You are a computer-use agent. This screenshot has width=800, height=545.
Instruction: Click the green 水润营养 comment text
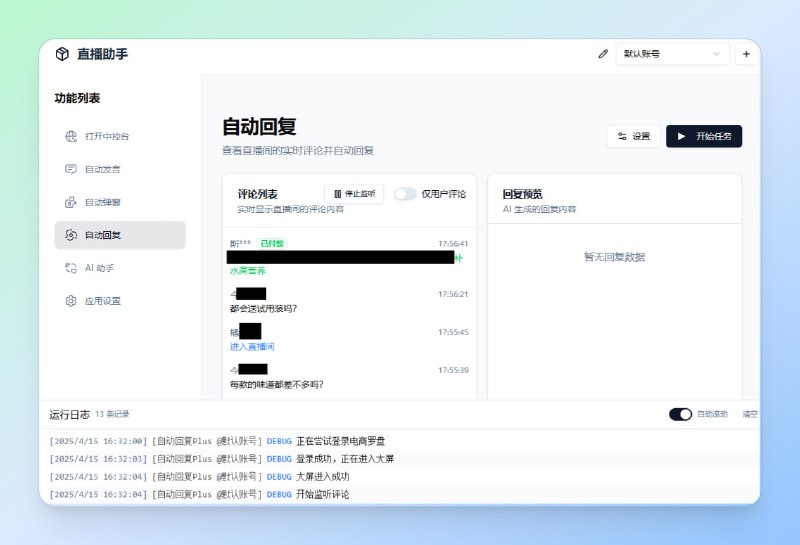tap(247, 270)
